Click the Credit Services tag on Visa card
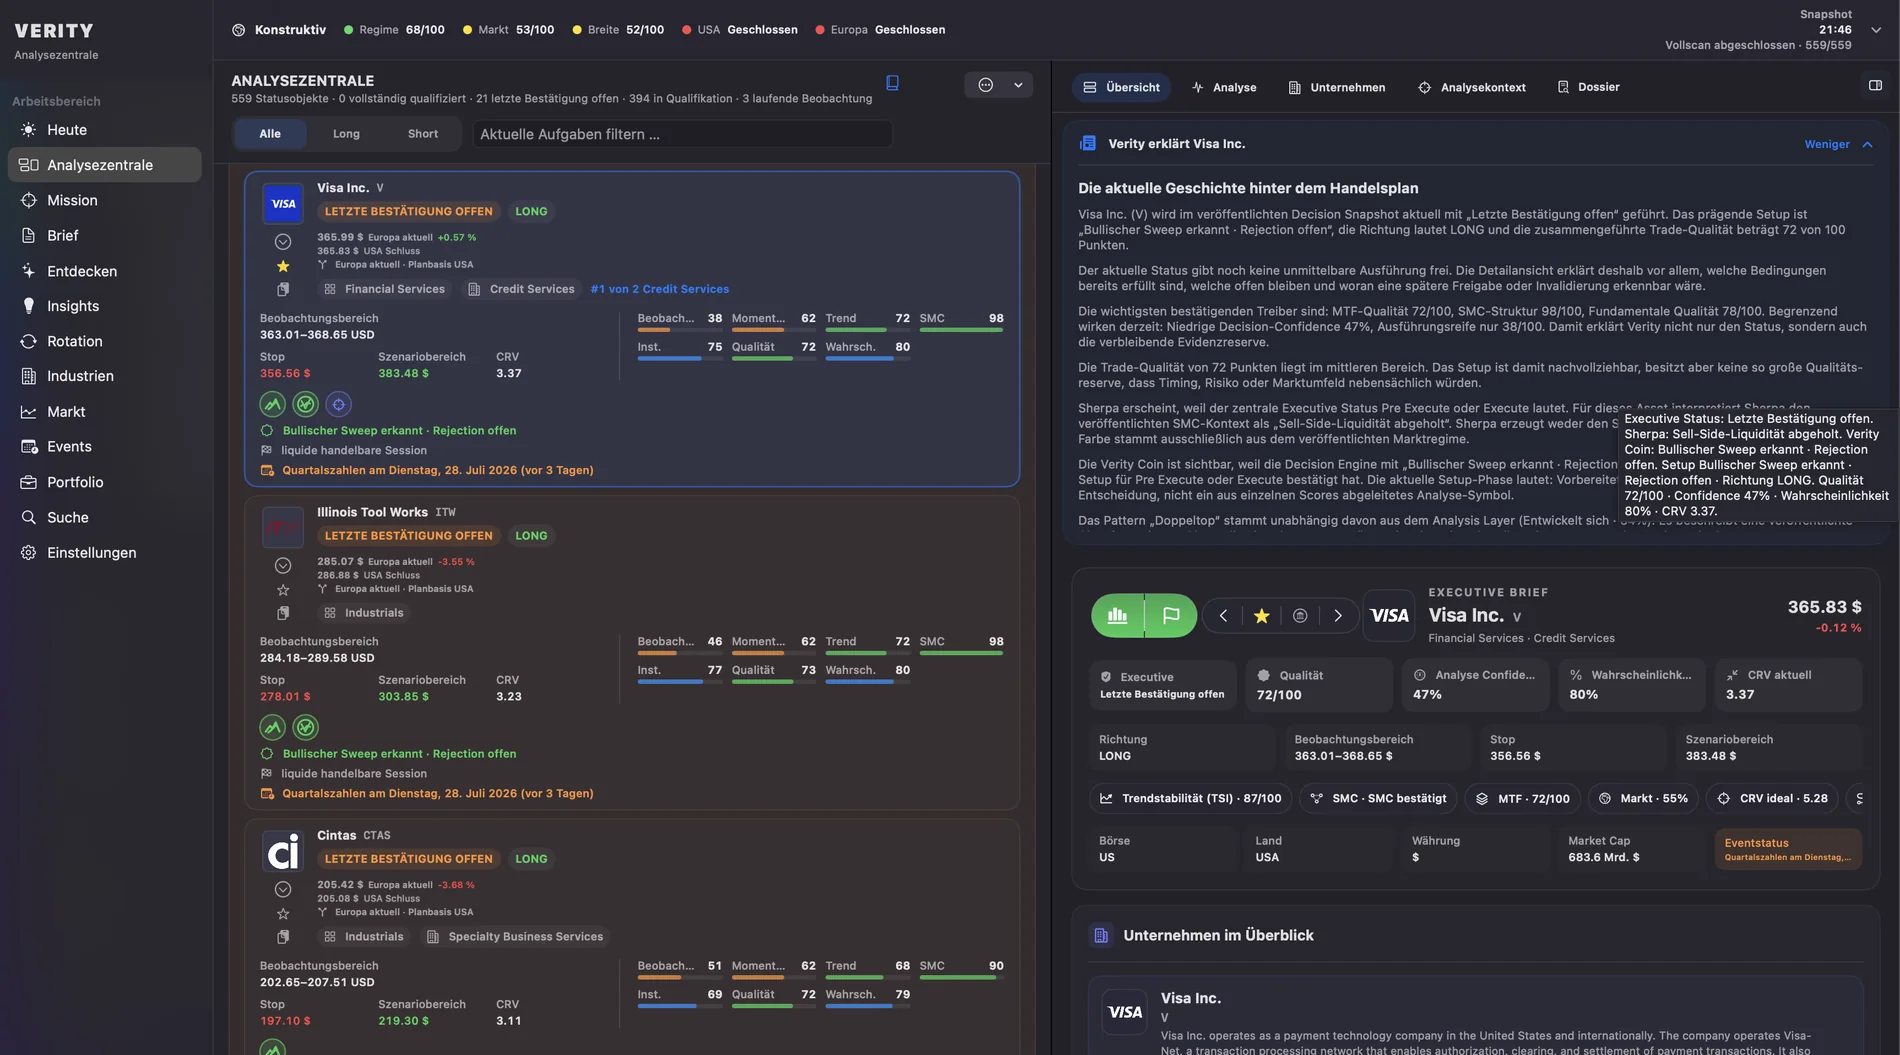This screenshot has width=1900, height=1055. [x=521, y=289]
